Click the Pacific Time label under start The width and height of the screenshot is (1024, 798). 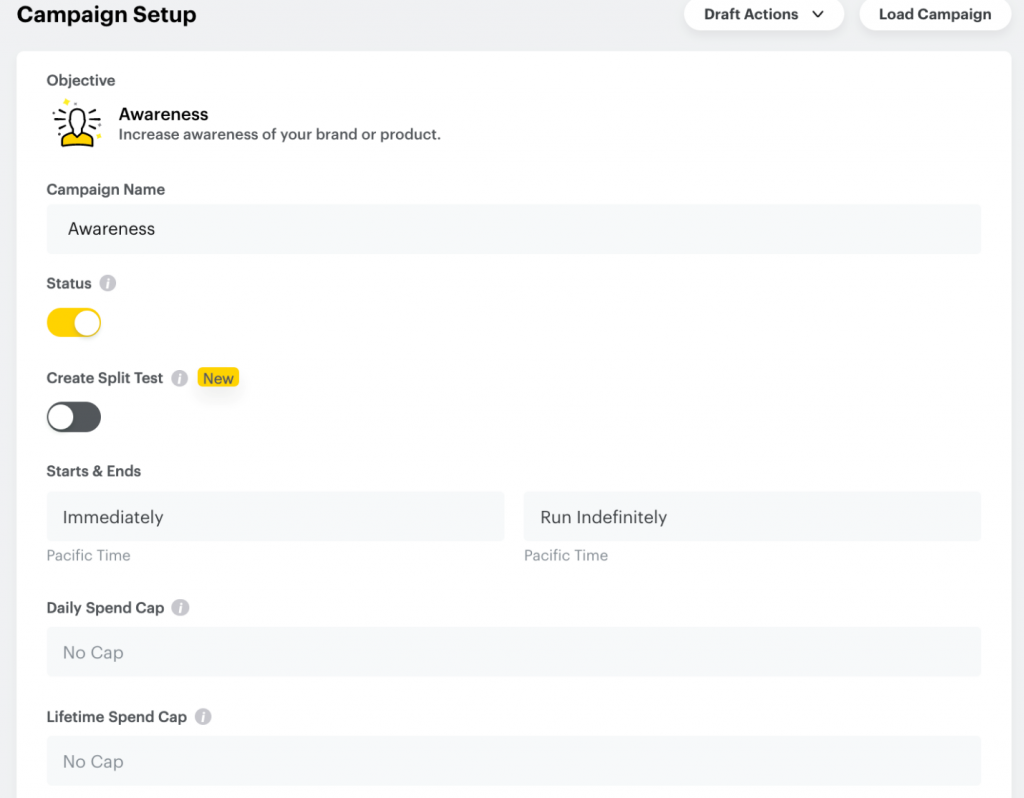coord(88,555)
